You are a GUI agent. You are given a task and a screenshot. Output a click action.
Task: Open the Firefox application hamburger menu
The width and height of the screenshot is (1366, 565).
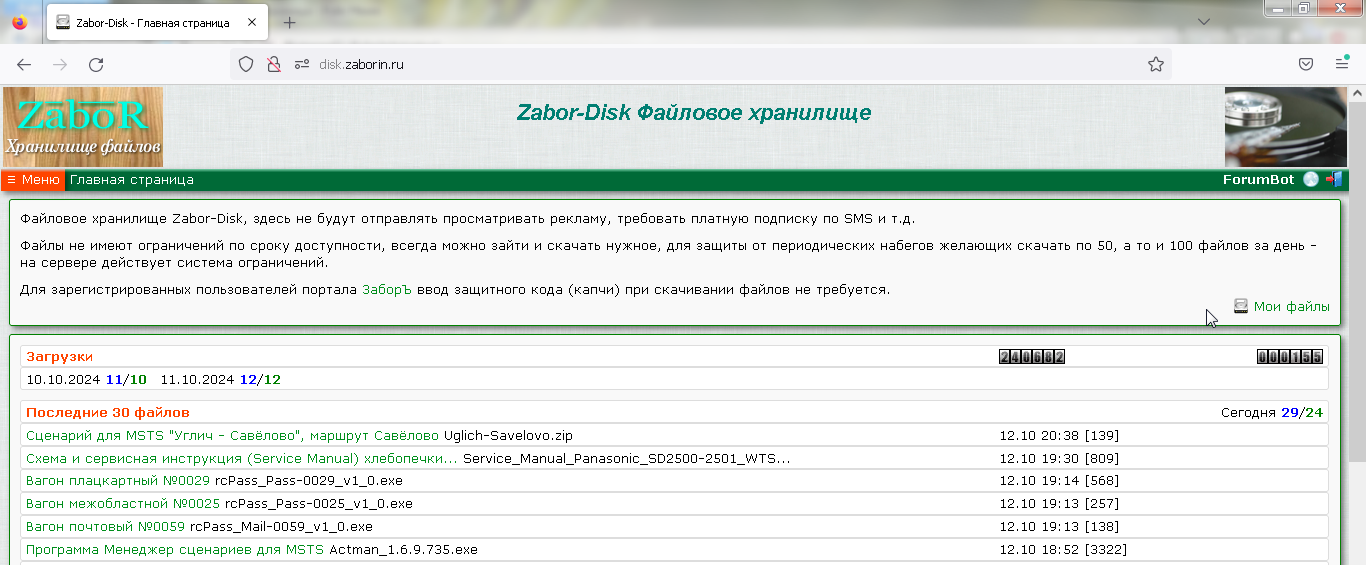point(1342,64)
